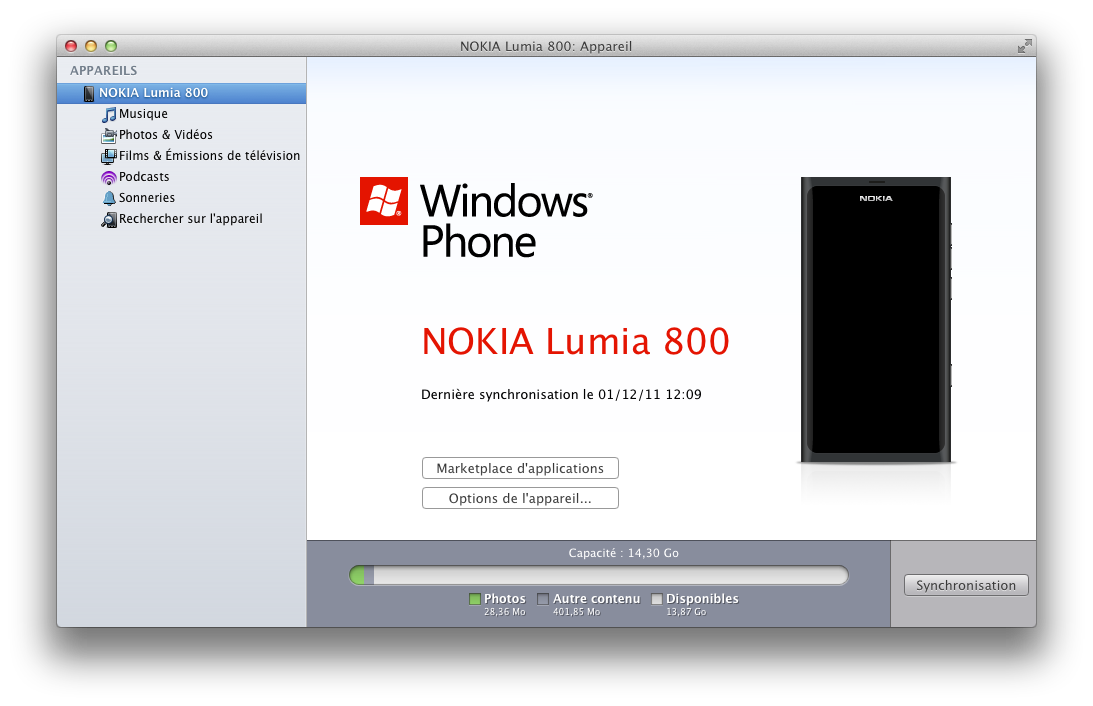Click the Capacité : 14,30 Go label
The image size is (1093, 706).
[x=623, y=553]
